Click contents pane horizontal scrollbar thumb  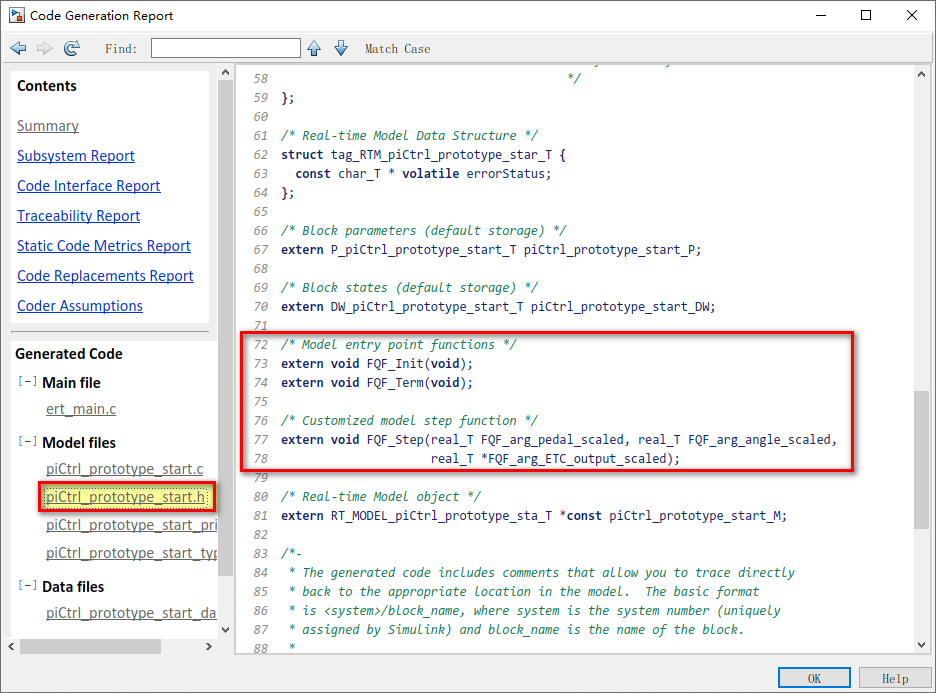point(90,646)
